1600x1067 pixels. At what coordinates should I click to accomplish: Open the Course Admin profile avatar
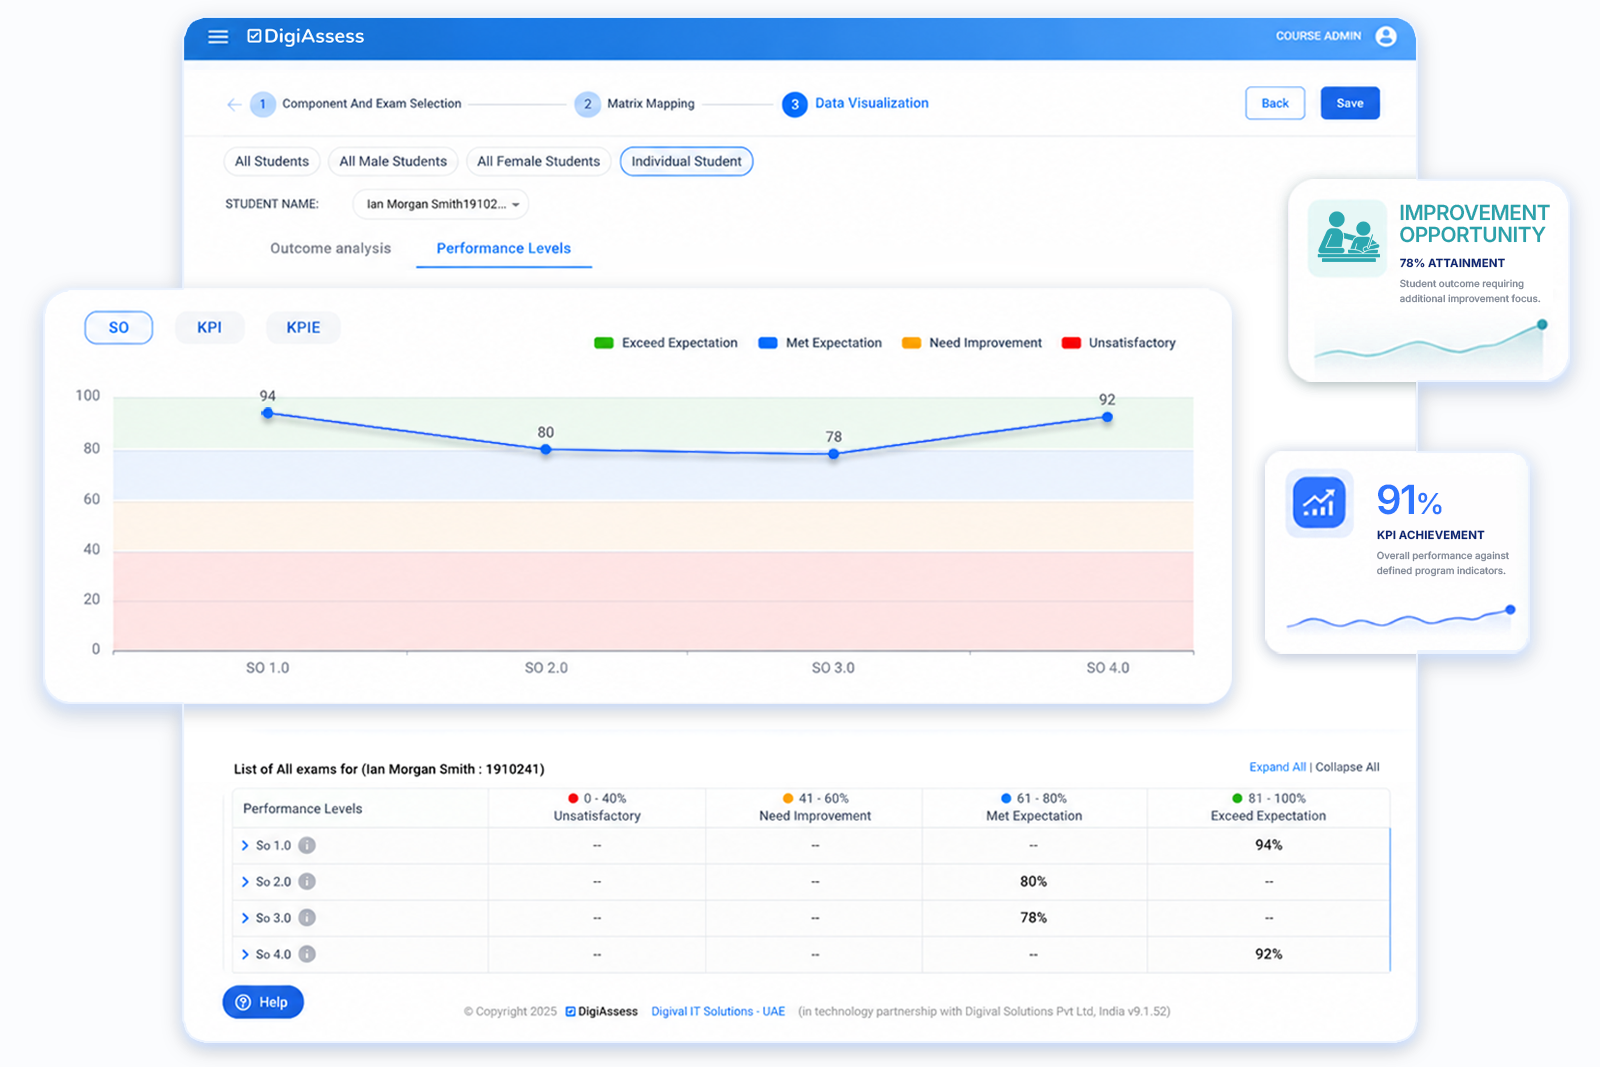pos(1386,37)
